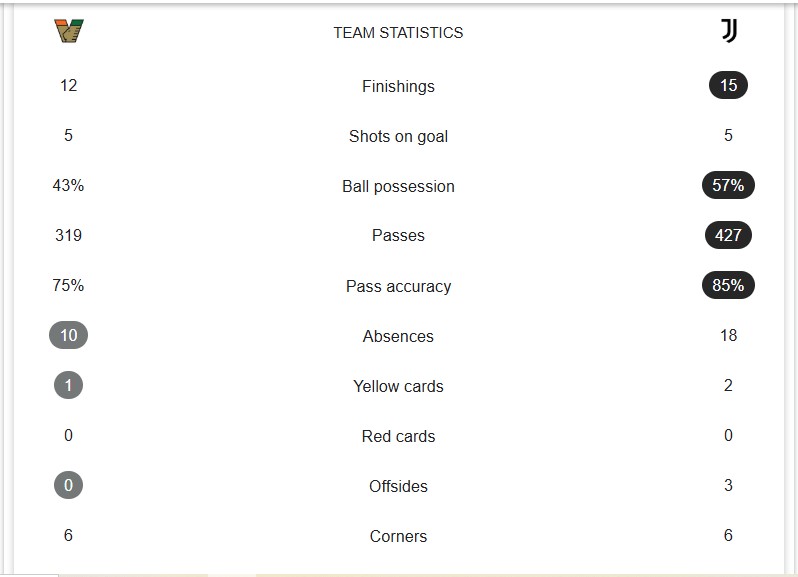Click the TEAM STATISTICS heading
The width and height of the screenshot is (798, 577).
tap(398, 33)
